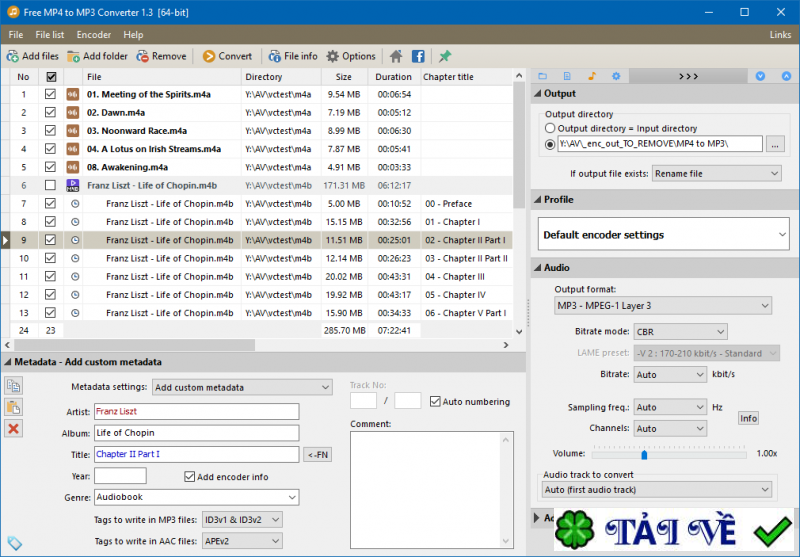Open the Genre dropdown showing Audiobook
Screen dimensions: 800x557
196,497
